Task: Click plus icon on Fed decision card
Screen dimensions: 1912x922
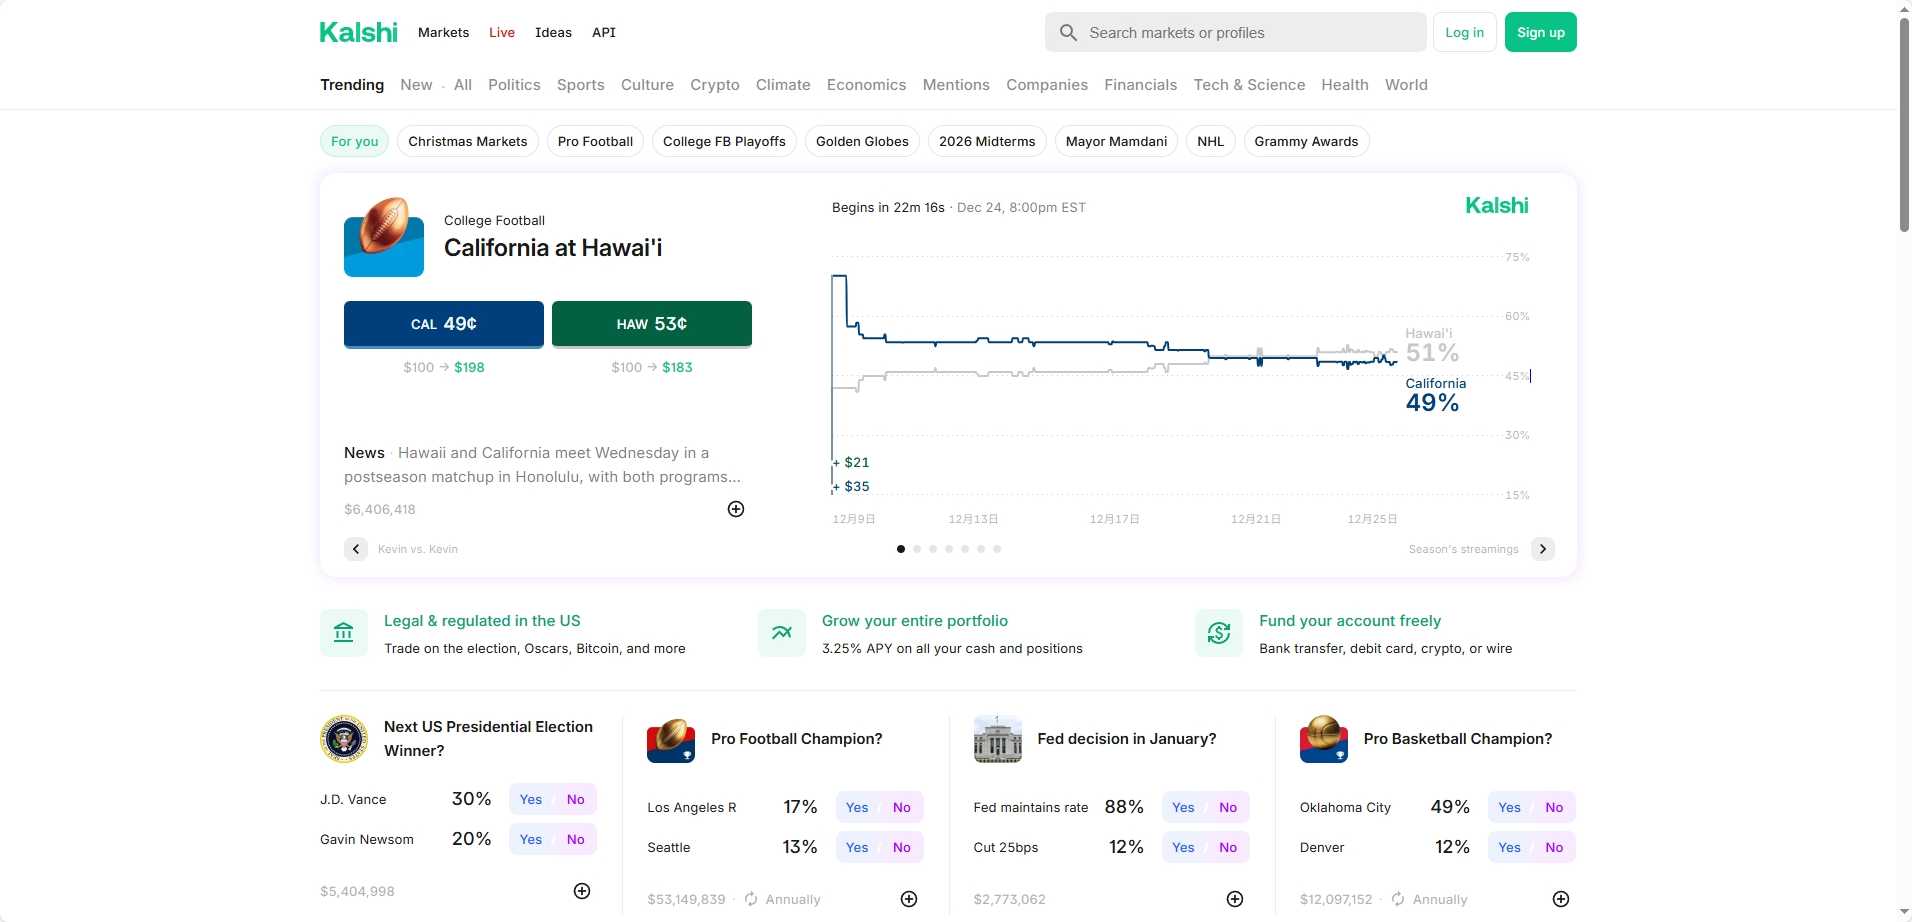Action: (1235, 899)
